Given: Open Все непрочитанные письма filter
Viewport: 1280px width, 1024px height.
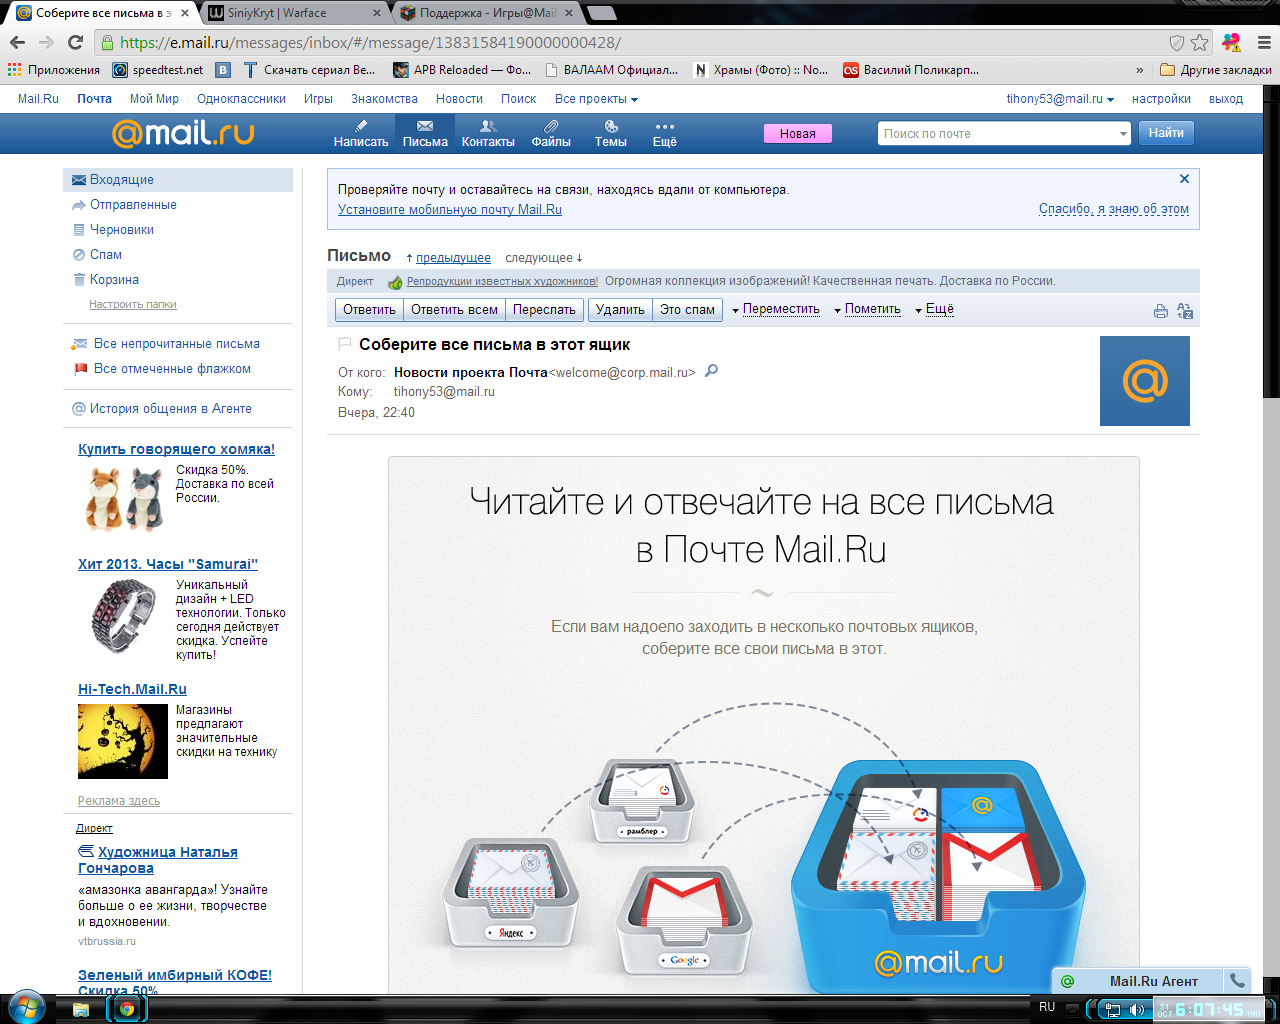Looking at the screenshot, I should 176,344.
